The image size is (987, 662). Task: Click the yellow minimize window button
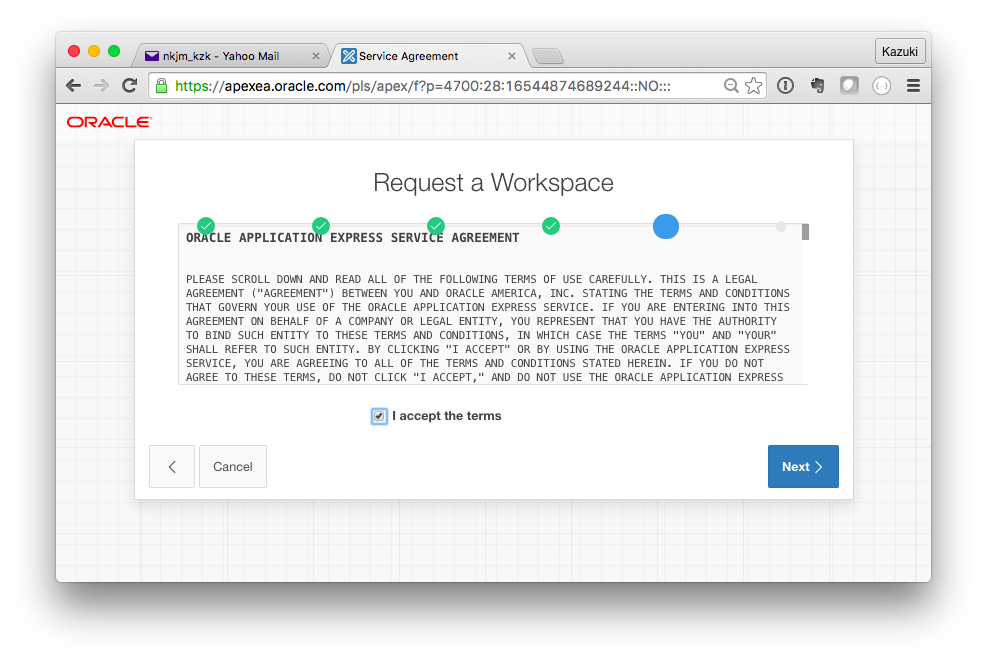coord(94,51)
